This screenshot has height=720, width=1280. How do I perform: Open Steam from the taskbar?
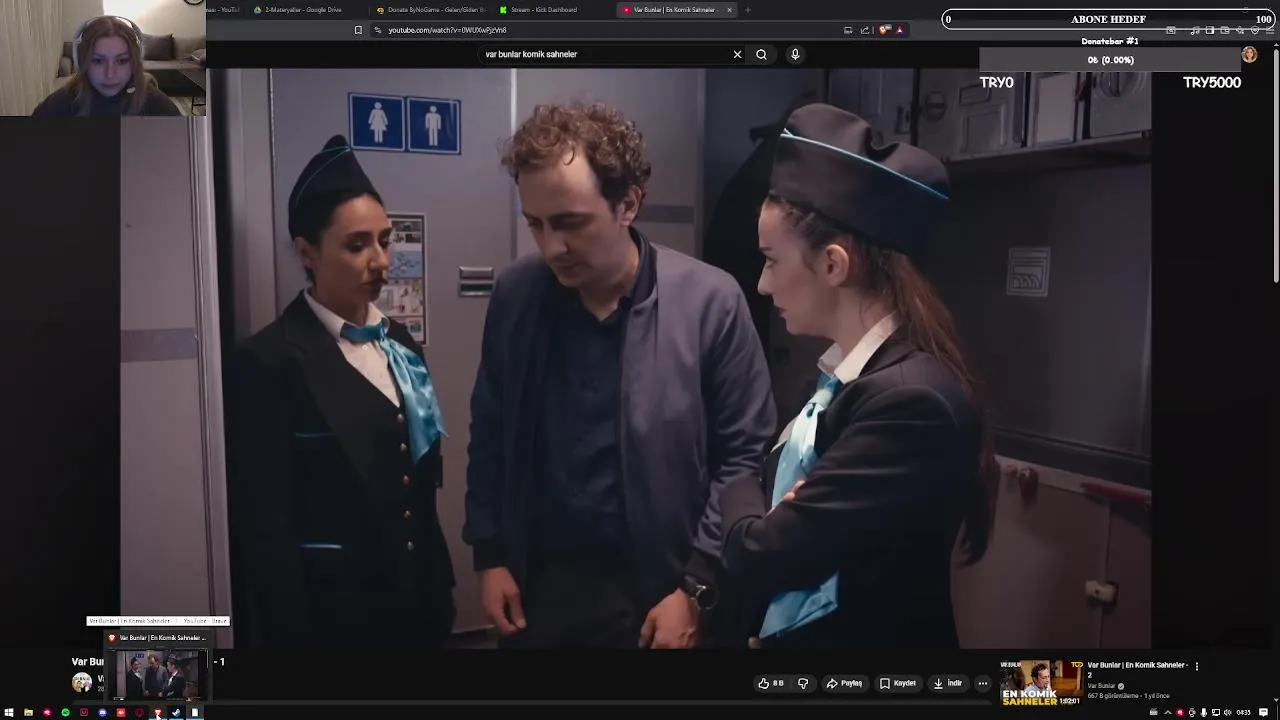[x=176, y=713]
